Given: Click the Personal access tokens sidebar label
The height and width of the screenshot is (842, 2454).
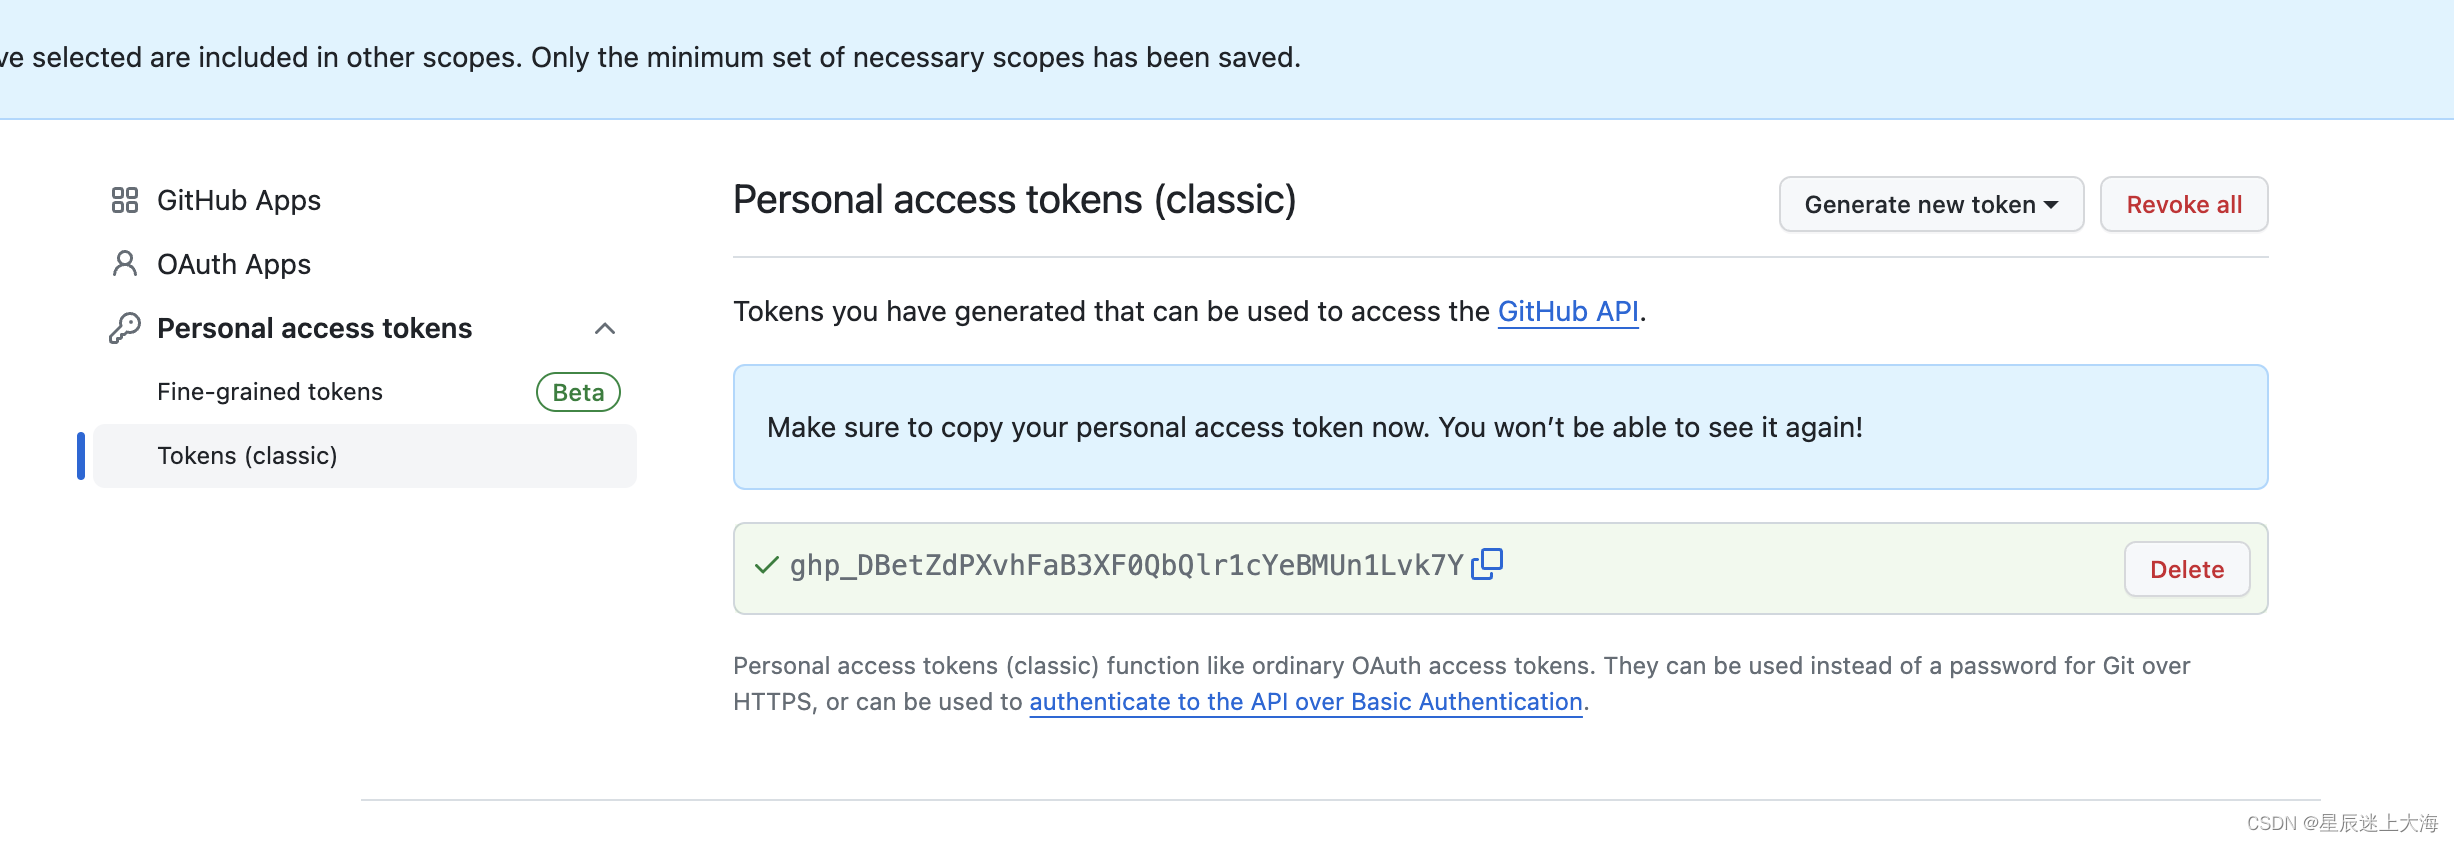Looking at the screenshot, I should (314, 328).
